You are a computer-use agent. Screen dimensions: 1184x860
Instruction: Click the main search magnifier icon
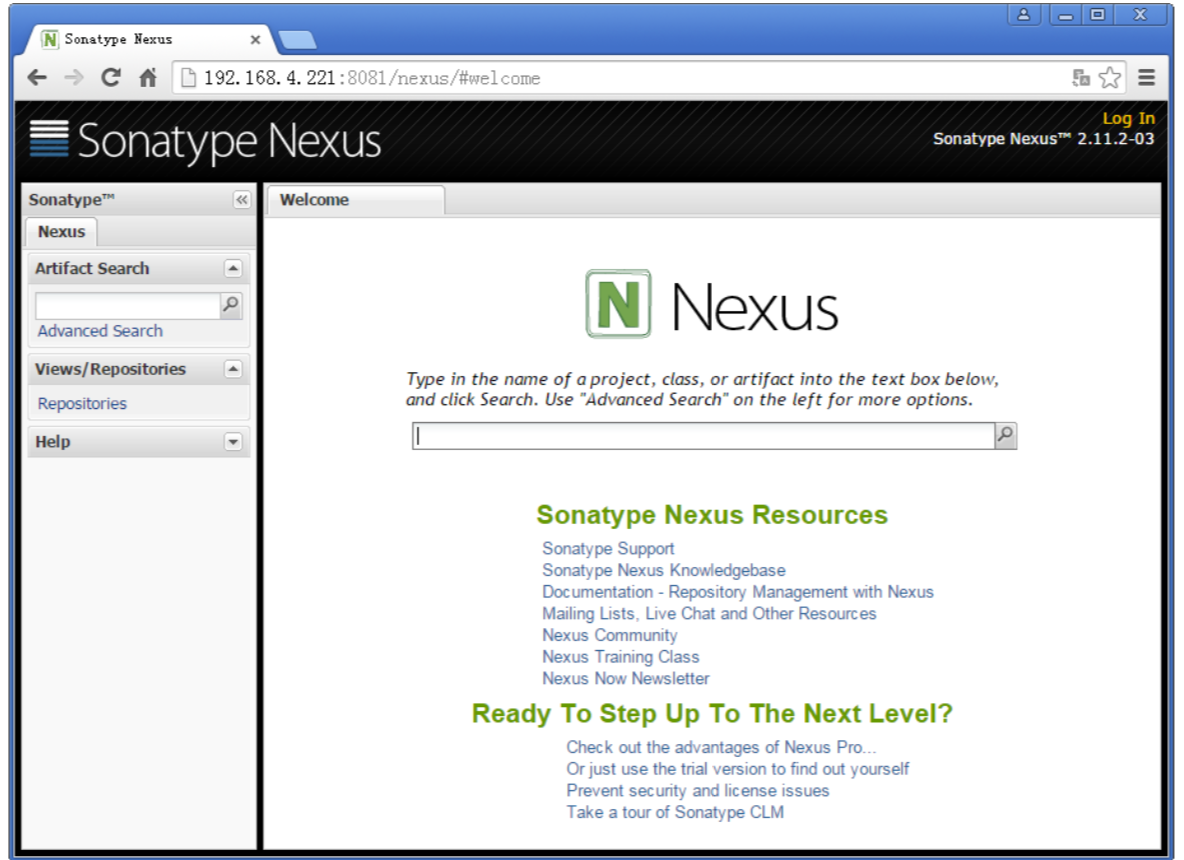(1006, 436)
